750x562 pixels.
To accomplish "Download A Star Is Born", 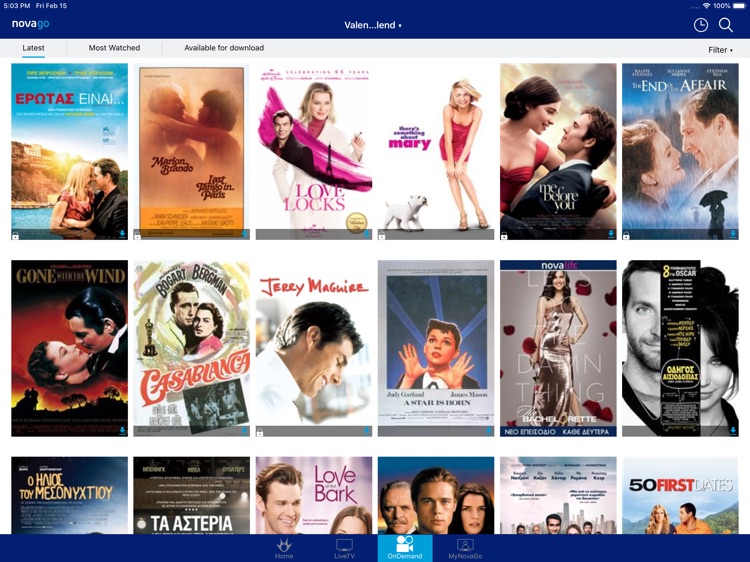I will click(x=489, y=431).
